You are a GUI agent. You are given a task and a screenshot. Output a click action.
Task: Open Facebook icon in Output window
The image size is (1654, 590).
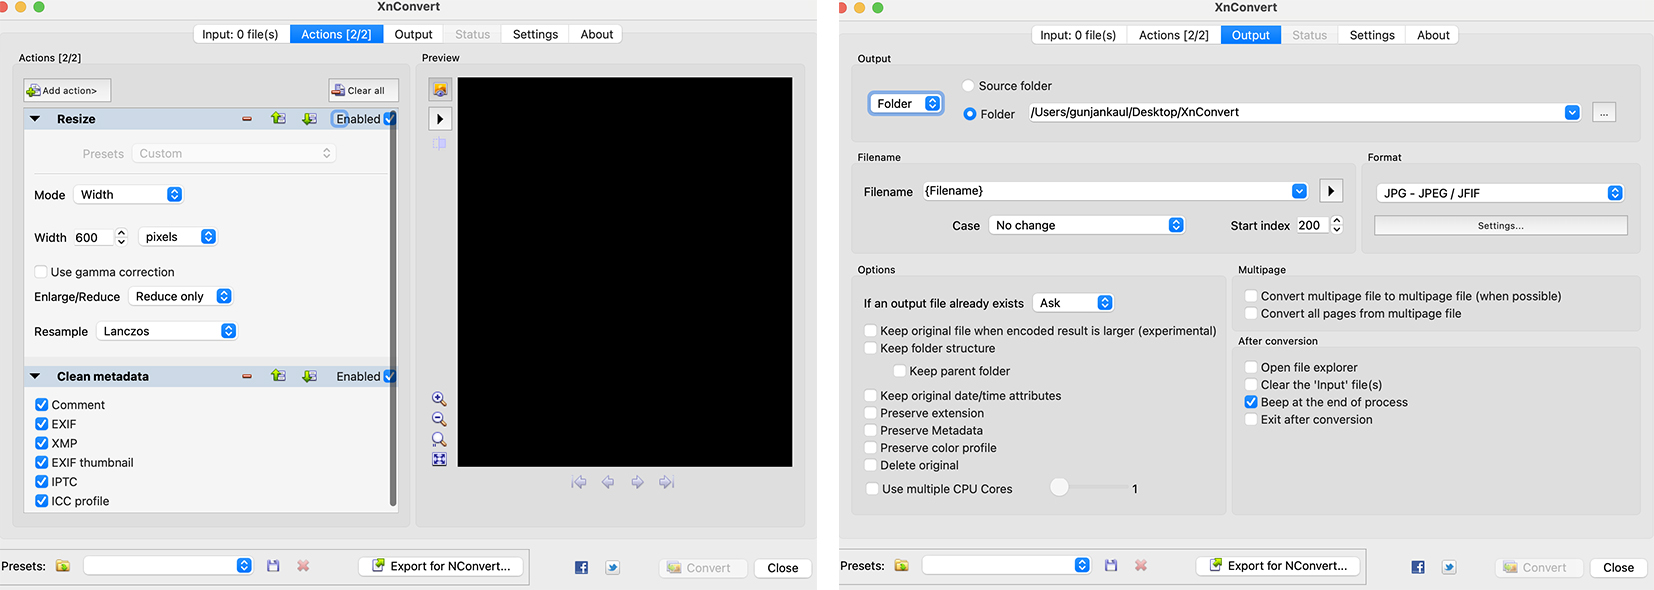1418,567
